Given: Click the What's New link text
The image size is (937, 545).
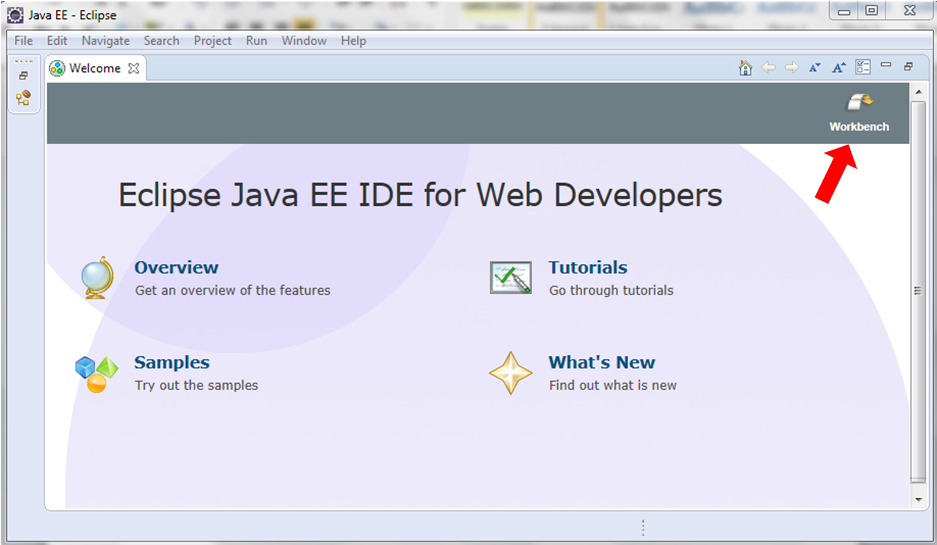Looking at the screenshot, I should tap(601, 362).
